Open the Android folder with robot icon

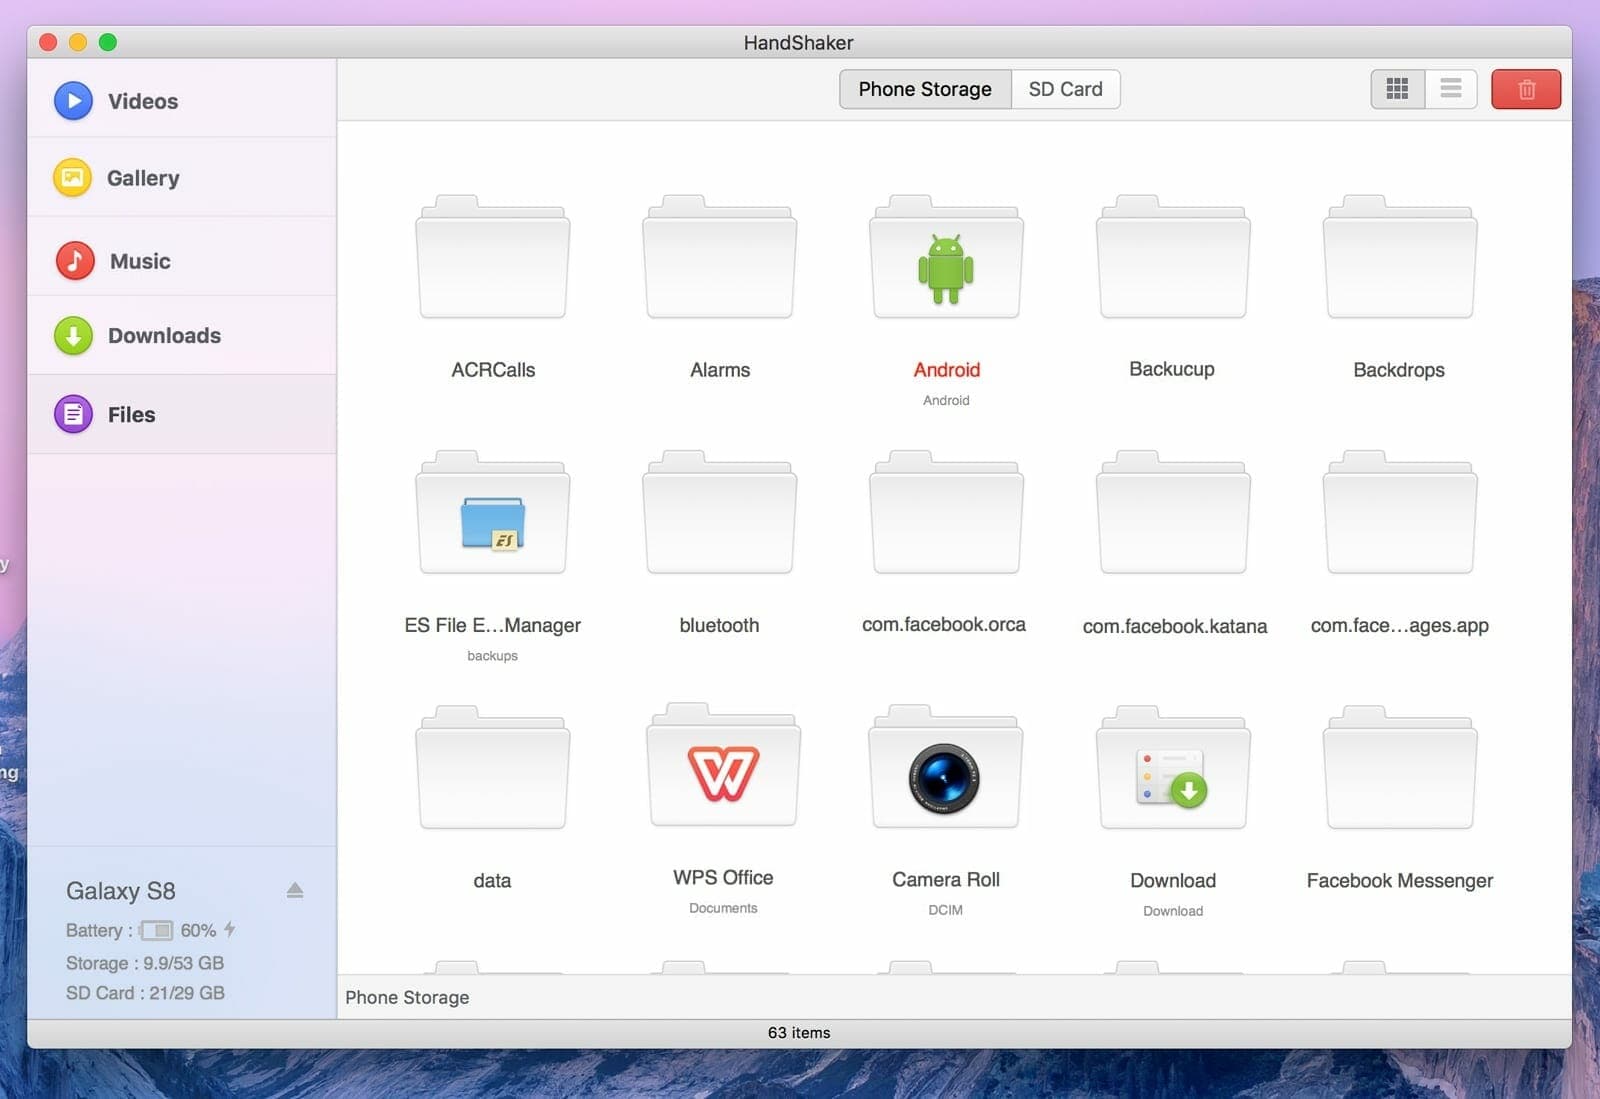[x=946, y=258]
